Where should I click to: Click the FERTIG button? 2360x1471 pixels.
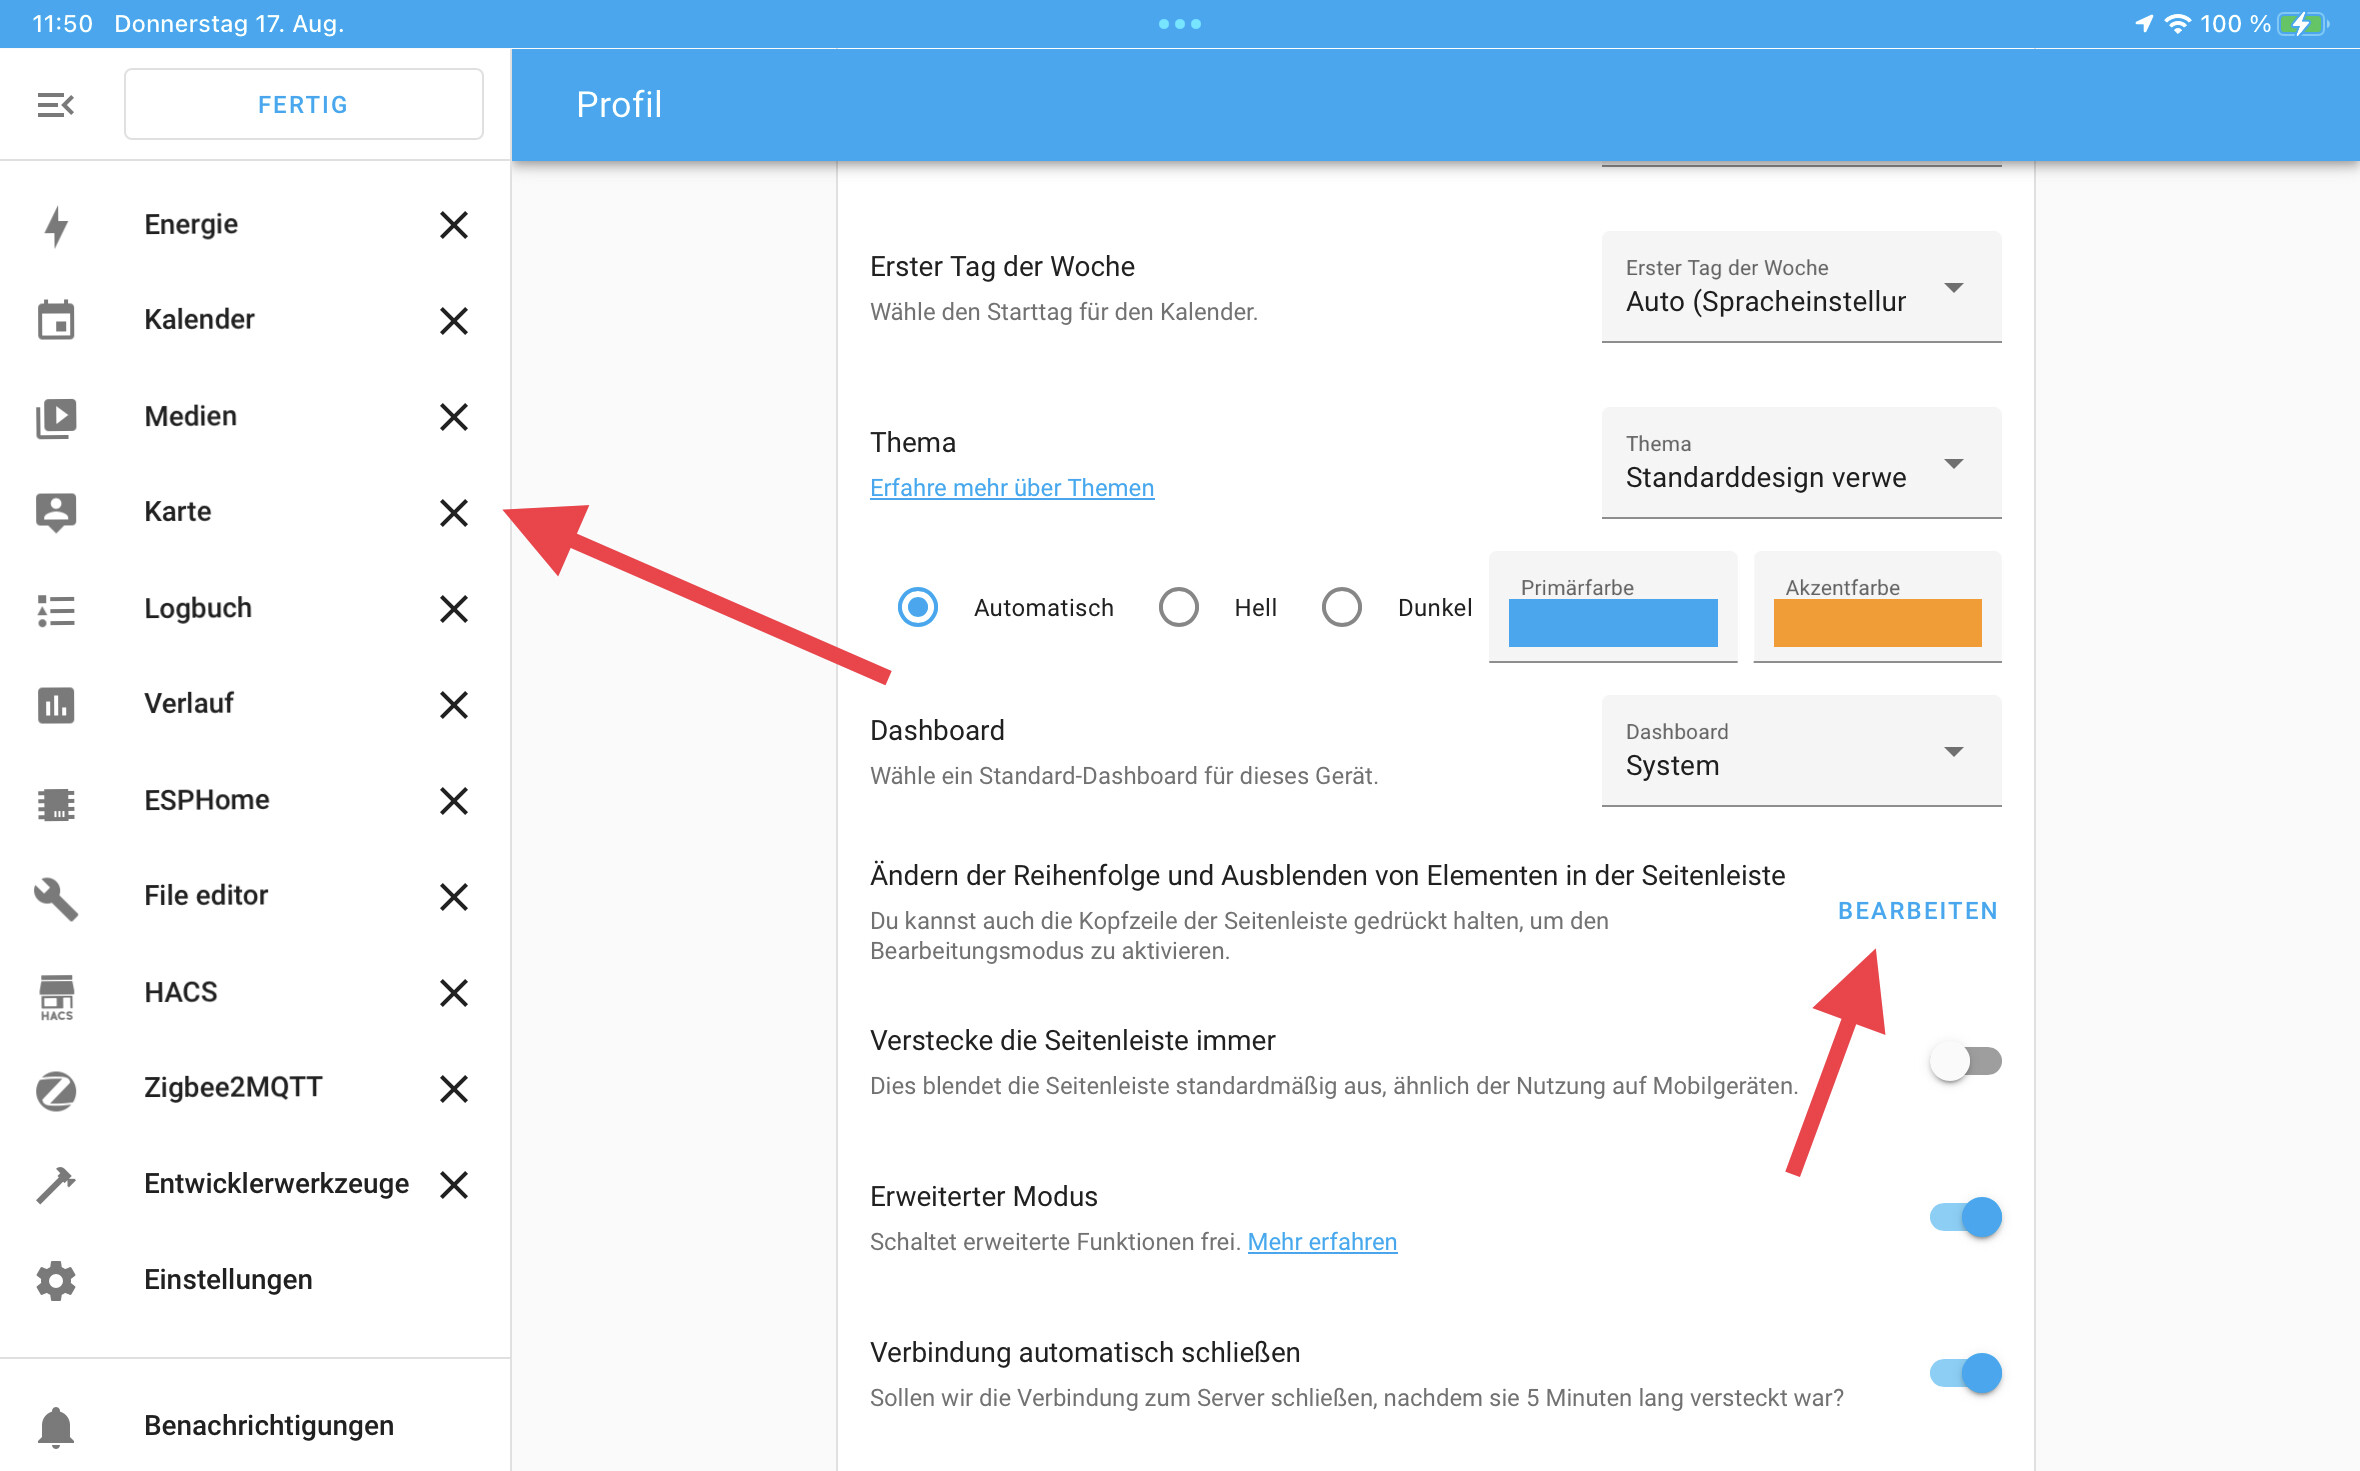(303, 104)
